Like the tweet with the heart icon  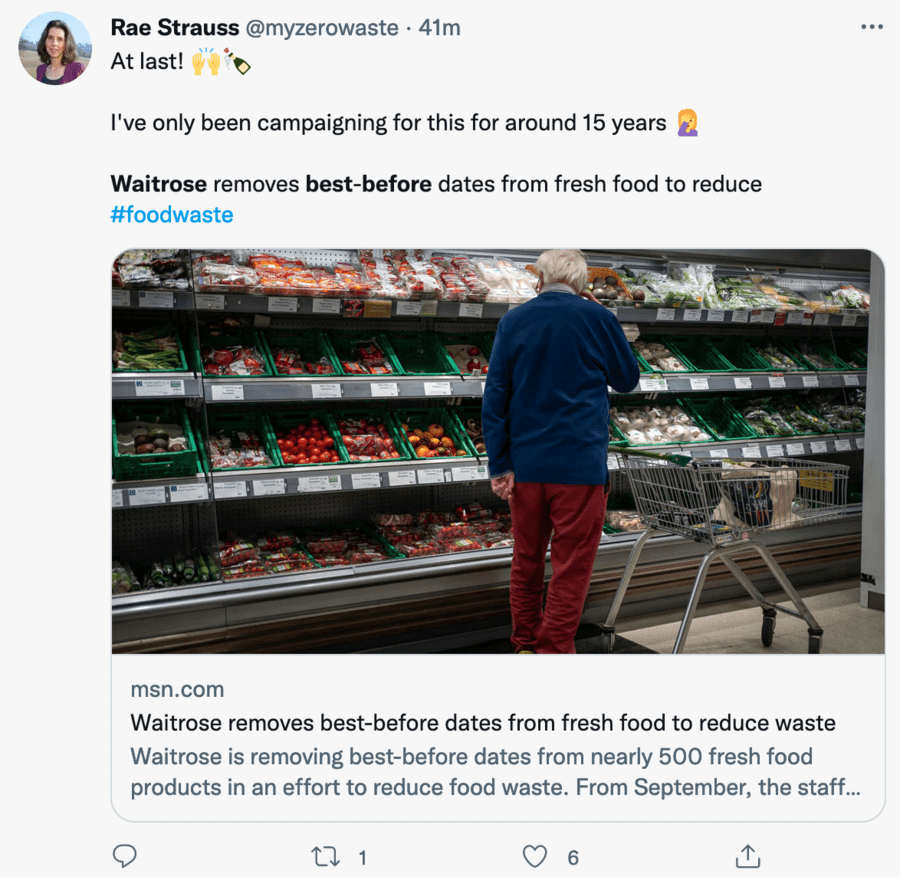(x=536, y=856)
